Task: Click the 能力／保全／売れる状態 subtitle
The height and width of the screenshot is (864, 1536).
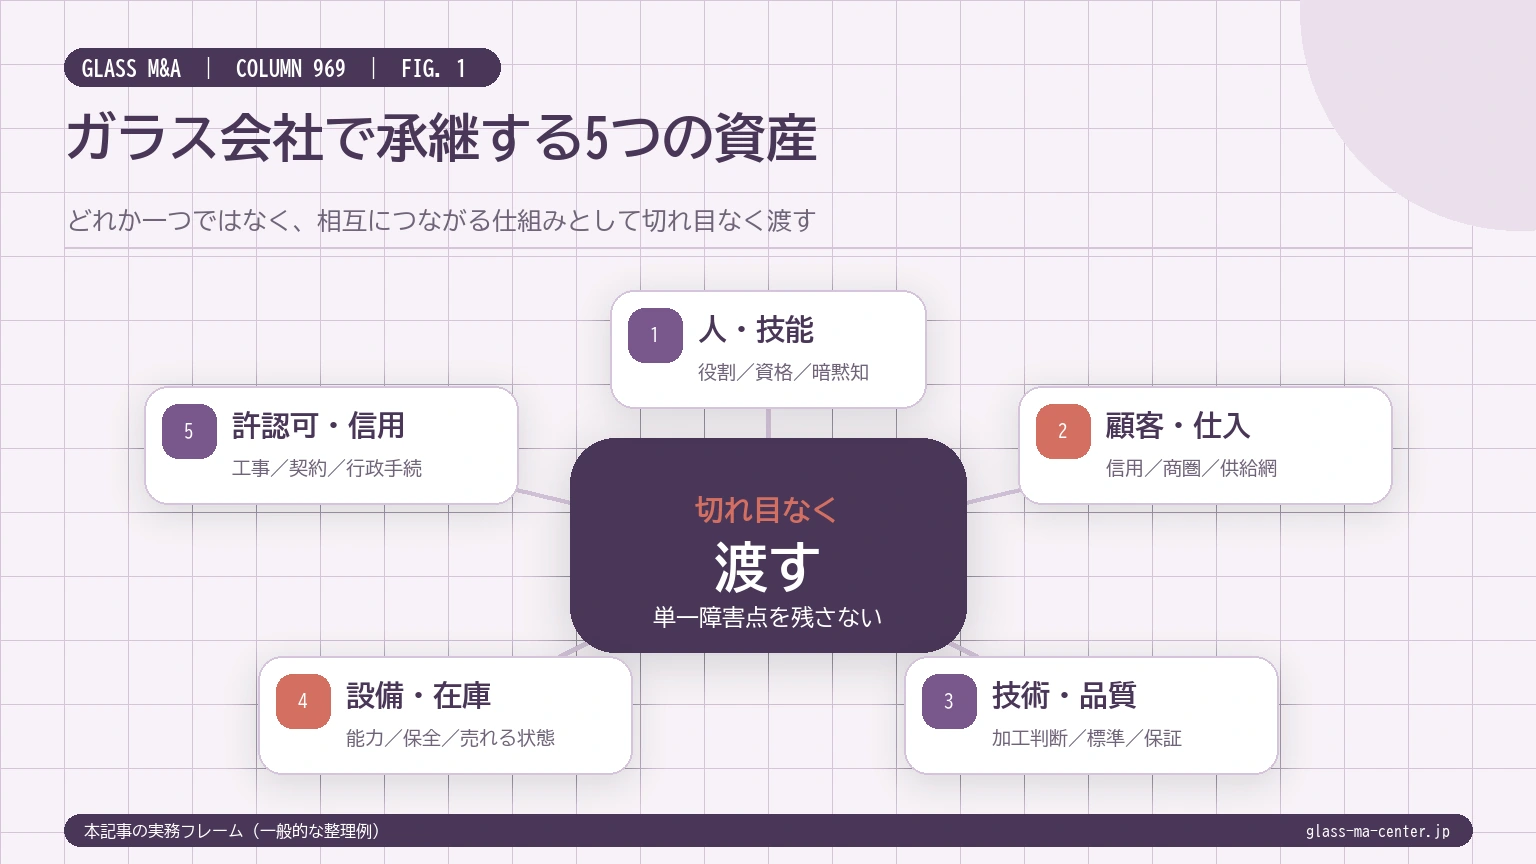Action: [x=450, y=738]
